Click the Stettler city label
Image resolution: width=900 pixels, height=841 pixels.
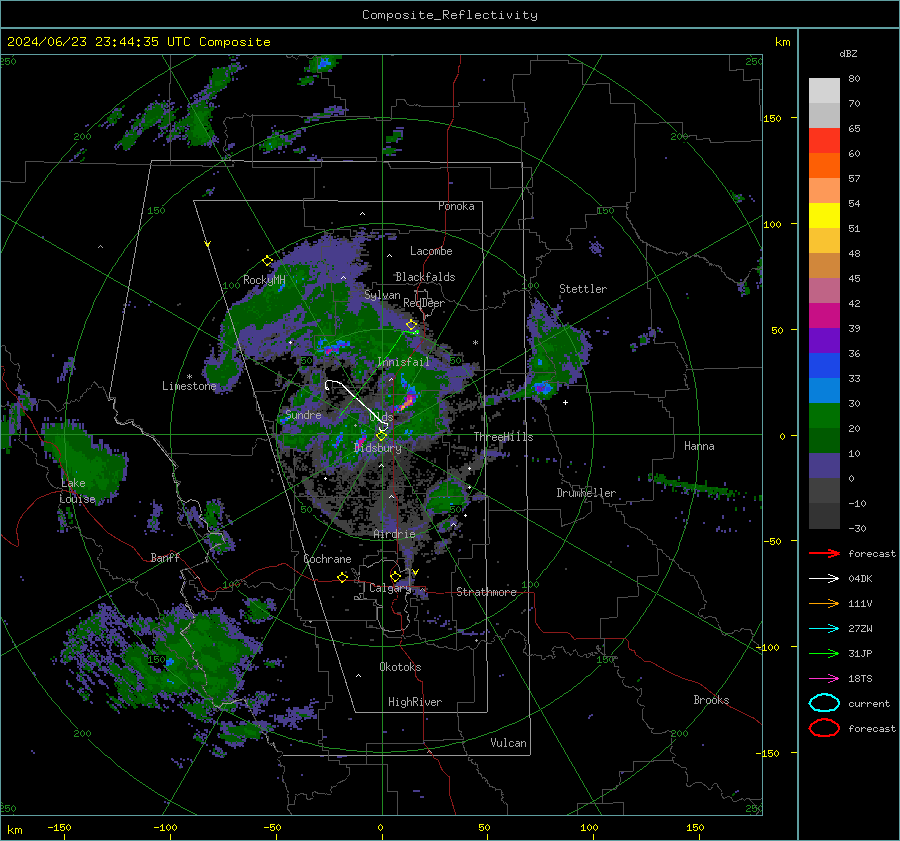point(583,289)
